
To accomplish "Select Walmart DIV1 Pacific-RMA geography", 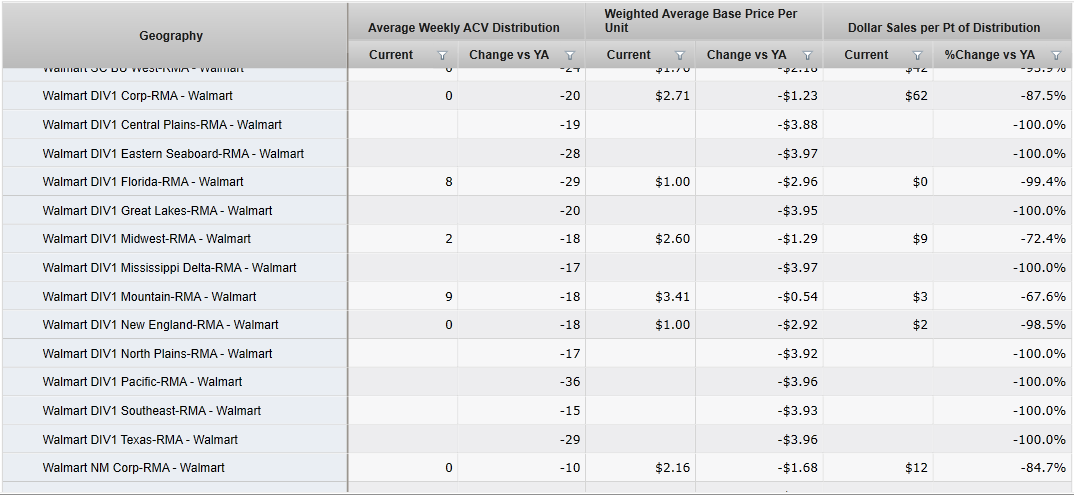I will coord(142,382).
